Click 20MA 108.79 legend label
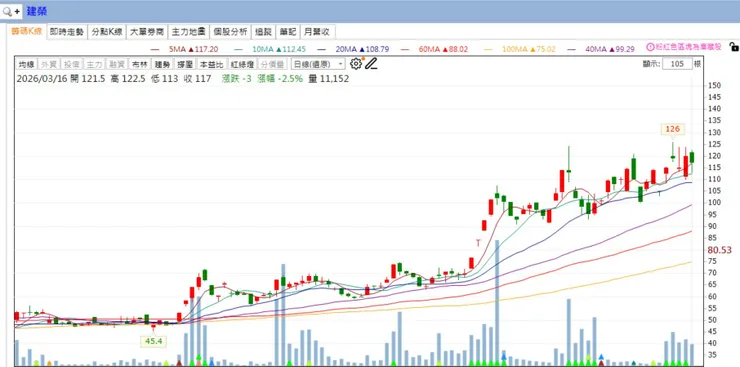Viewport: 740px width, 367px height. (x=363, y=49)
